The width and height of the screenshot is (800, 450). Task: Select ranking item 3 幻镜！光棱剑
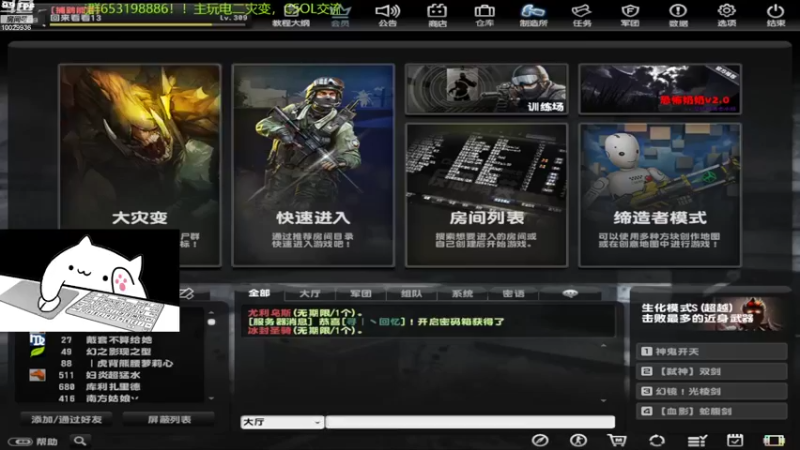tap(711, 391)
